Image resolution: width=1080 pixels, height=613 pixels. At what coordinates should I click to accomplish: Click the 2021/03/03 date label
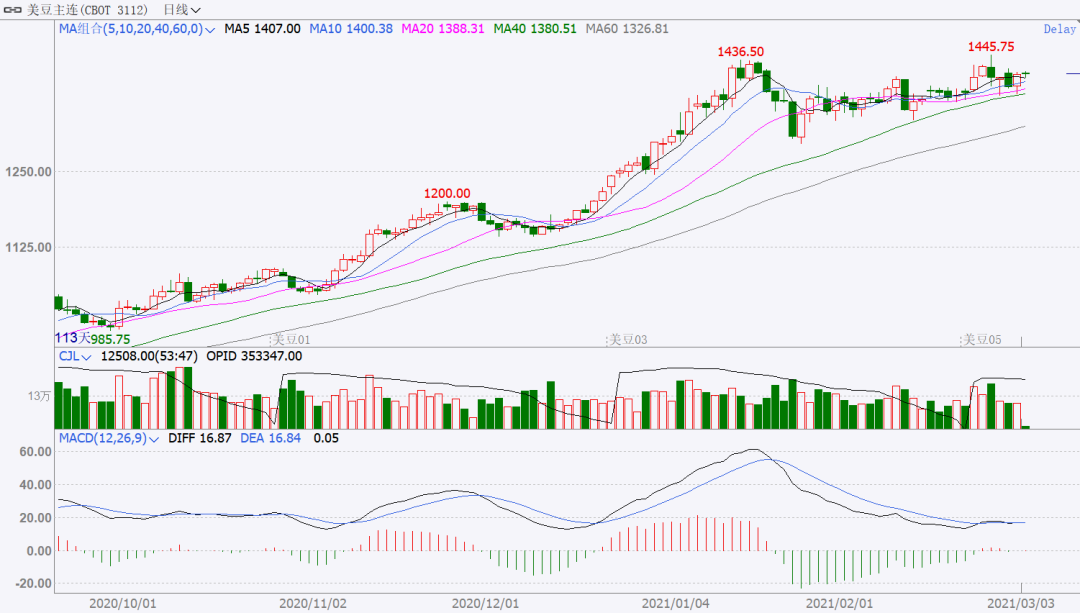click(x=1021, y=603)
